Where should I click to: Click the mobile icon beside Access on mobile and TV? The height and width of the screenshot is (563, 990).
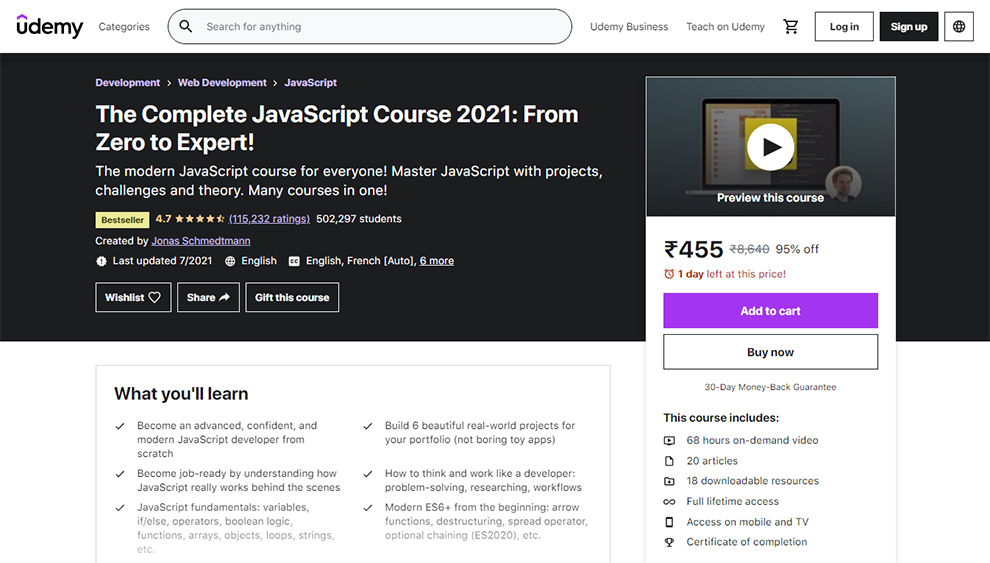(x=669, y=522)
